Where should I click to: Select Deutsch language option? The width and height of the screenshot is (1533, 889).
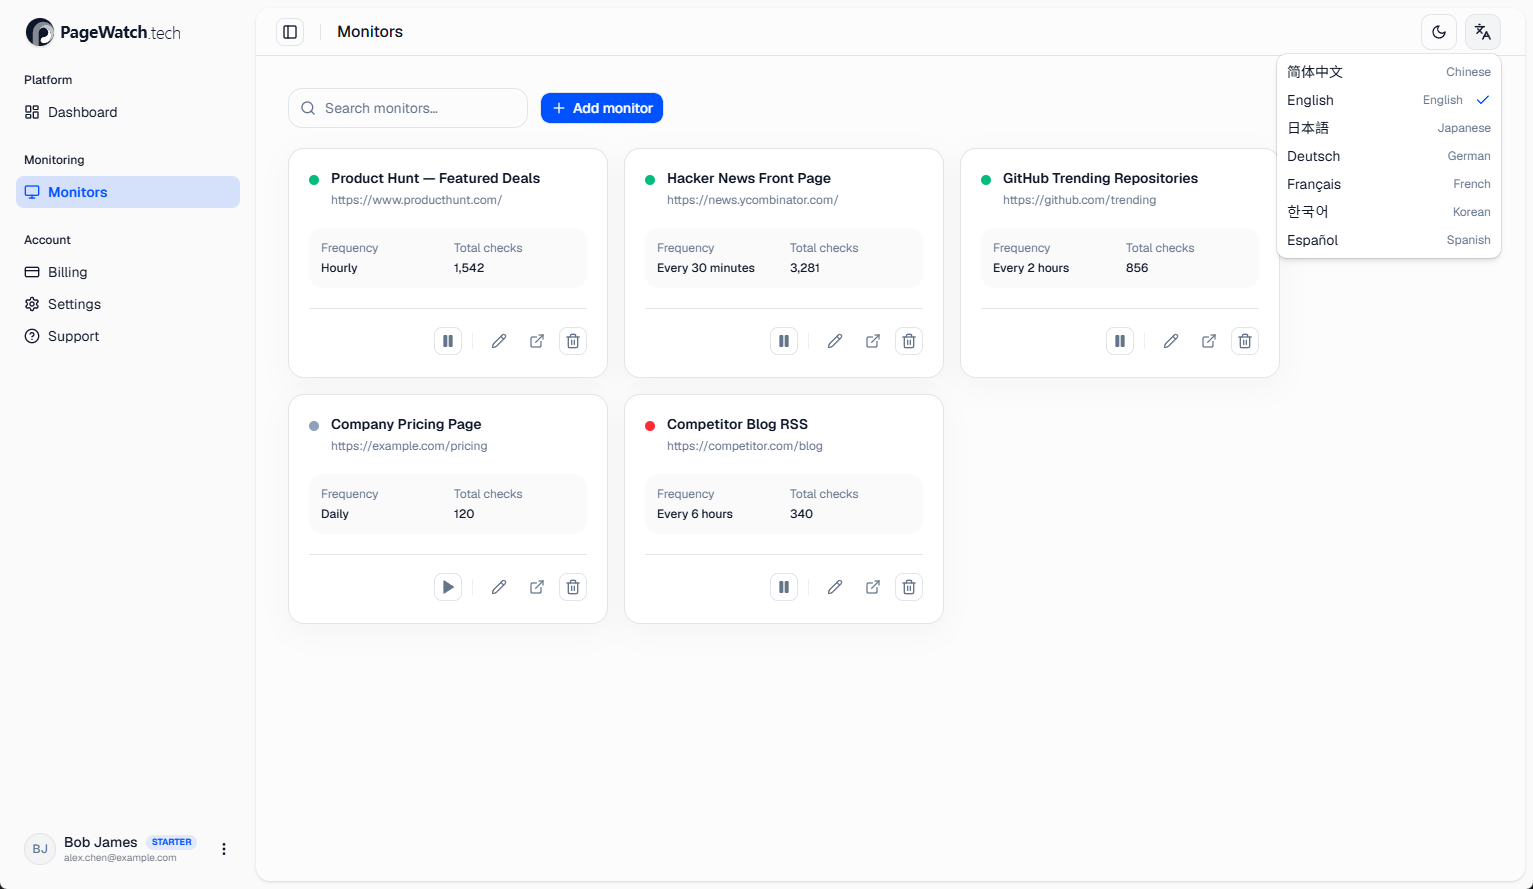click(1389, 156)
